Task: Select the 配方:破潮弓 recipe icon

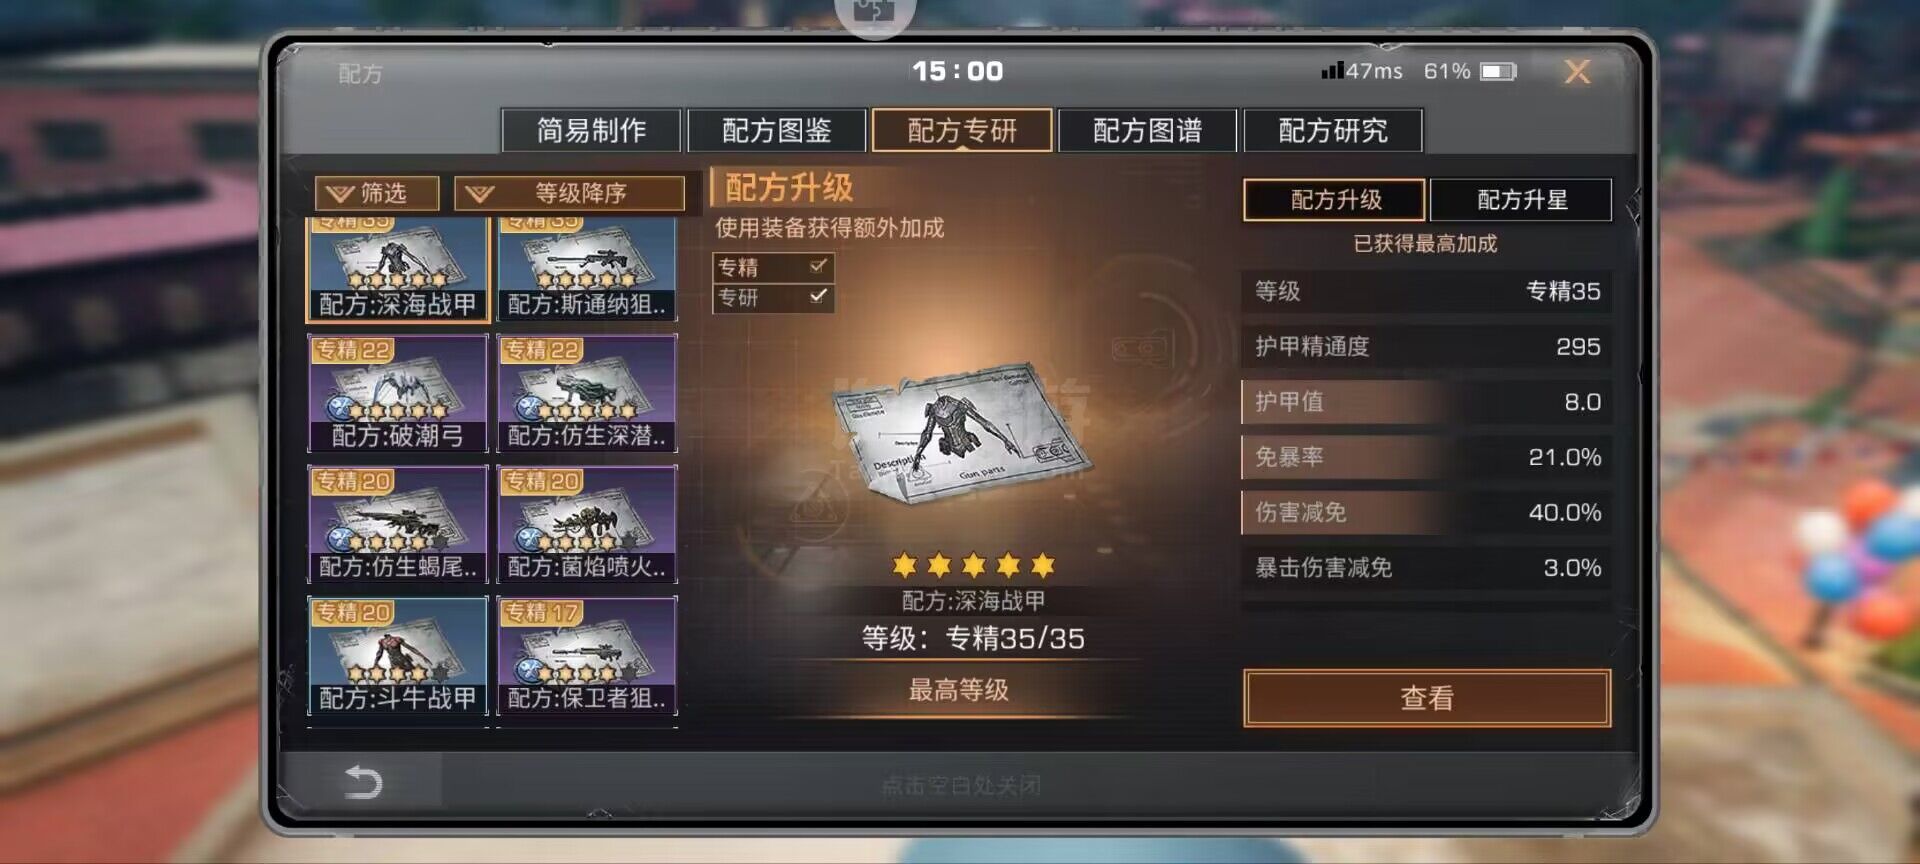Action: 397,394
